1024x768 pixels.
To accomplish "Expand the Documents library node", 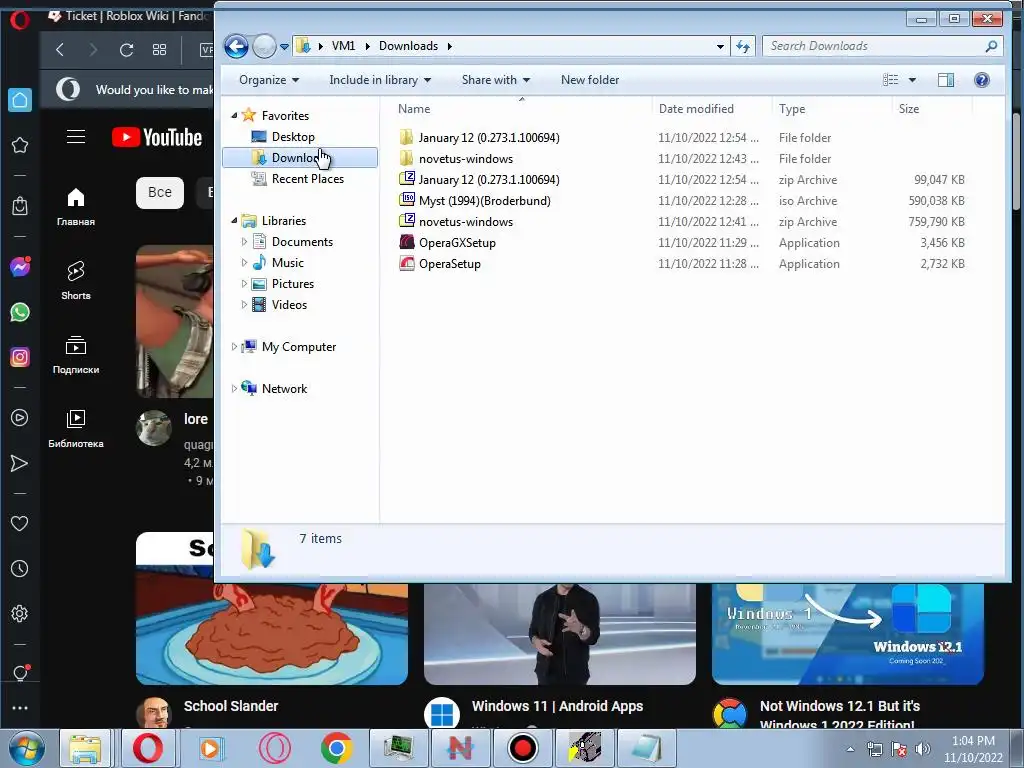I will (x=244, y=242).
